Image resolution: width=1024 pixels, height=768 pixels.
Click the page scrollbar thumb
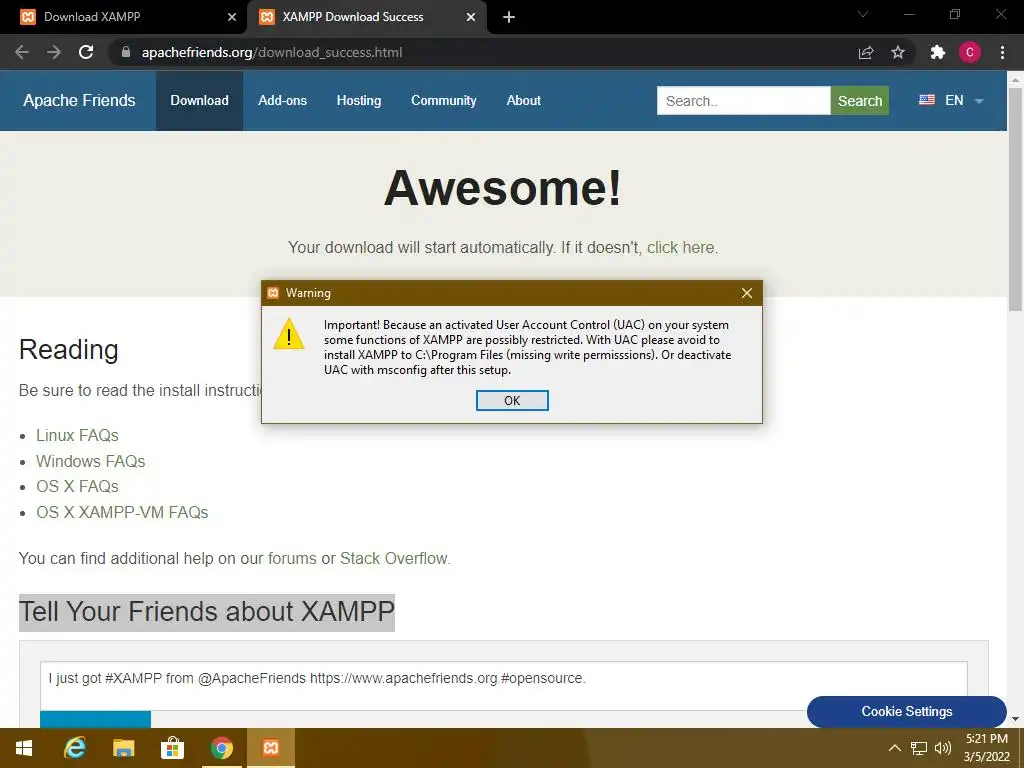[x=1015, y=199]
